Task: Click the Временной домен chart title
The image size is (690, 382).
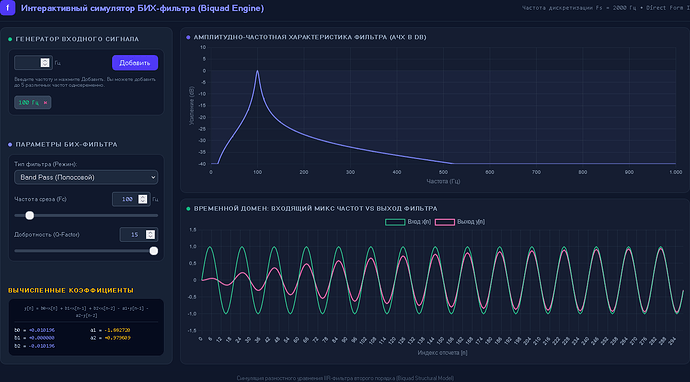Action: (x=316, y=209)
